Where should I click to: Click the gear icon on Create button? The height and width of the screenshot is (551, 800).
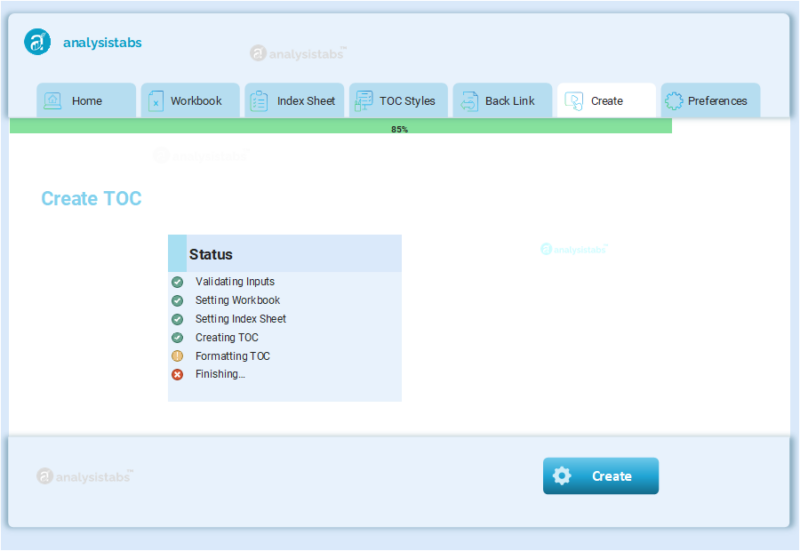tap(562, 476)
